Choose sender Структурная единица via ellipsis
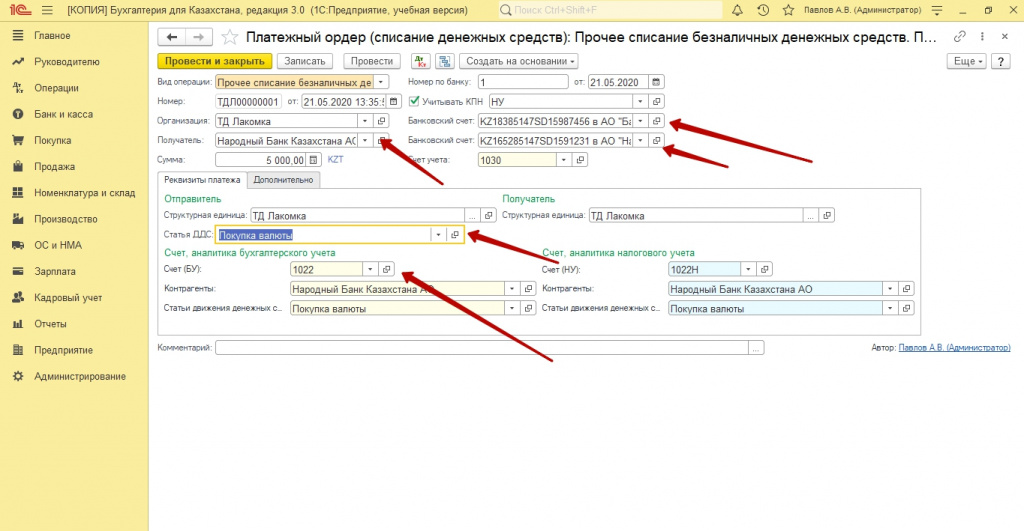Image resolution: width=1024 pixels, height=531 pixels. [472, 216]
